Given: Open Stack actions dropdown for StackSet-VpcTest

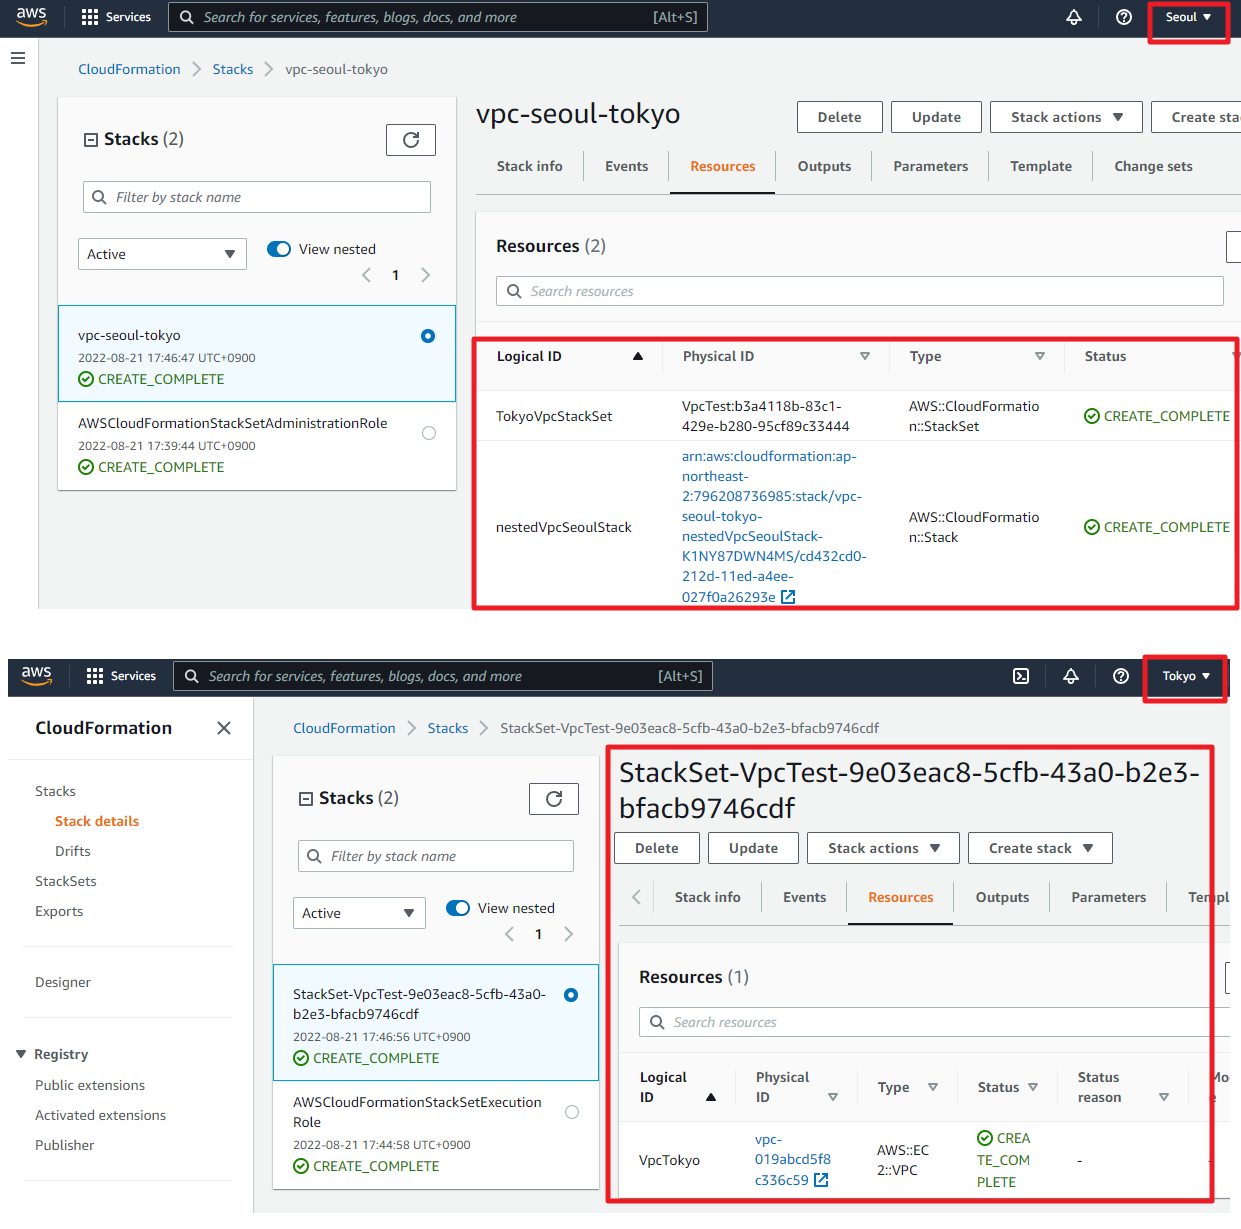Looking at the screenshot, I should [883, 848].
